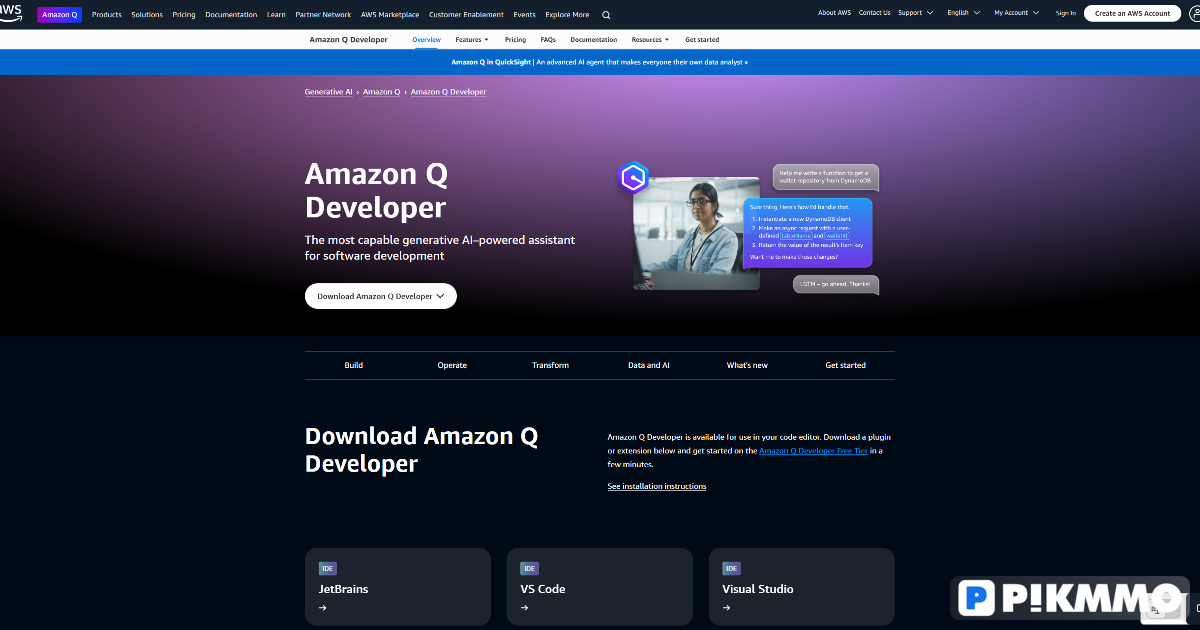The height and width of the screenshot is (630, 1200).
Task: Open Documentation in the top navigation
Action: pos(231,15)
